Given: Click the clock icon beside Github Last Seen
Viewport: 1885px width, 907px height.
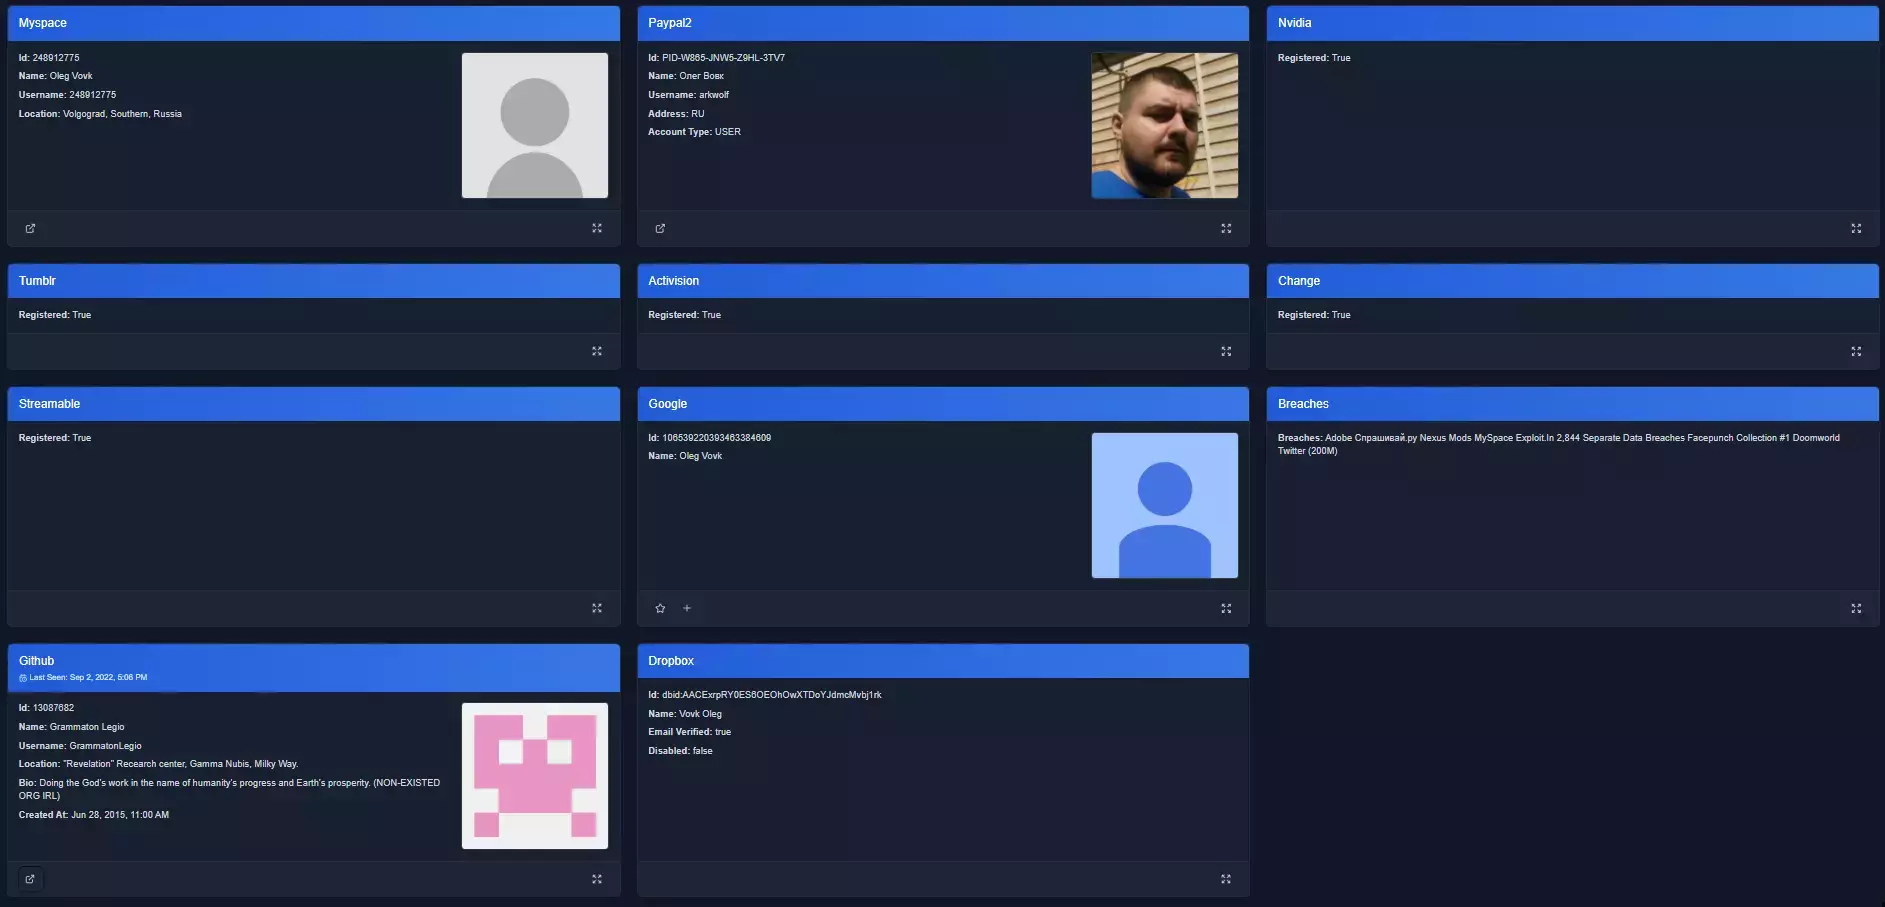Looking at the screenshot, I should click(23, 678).
